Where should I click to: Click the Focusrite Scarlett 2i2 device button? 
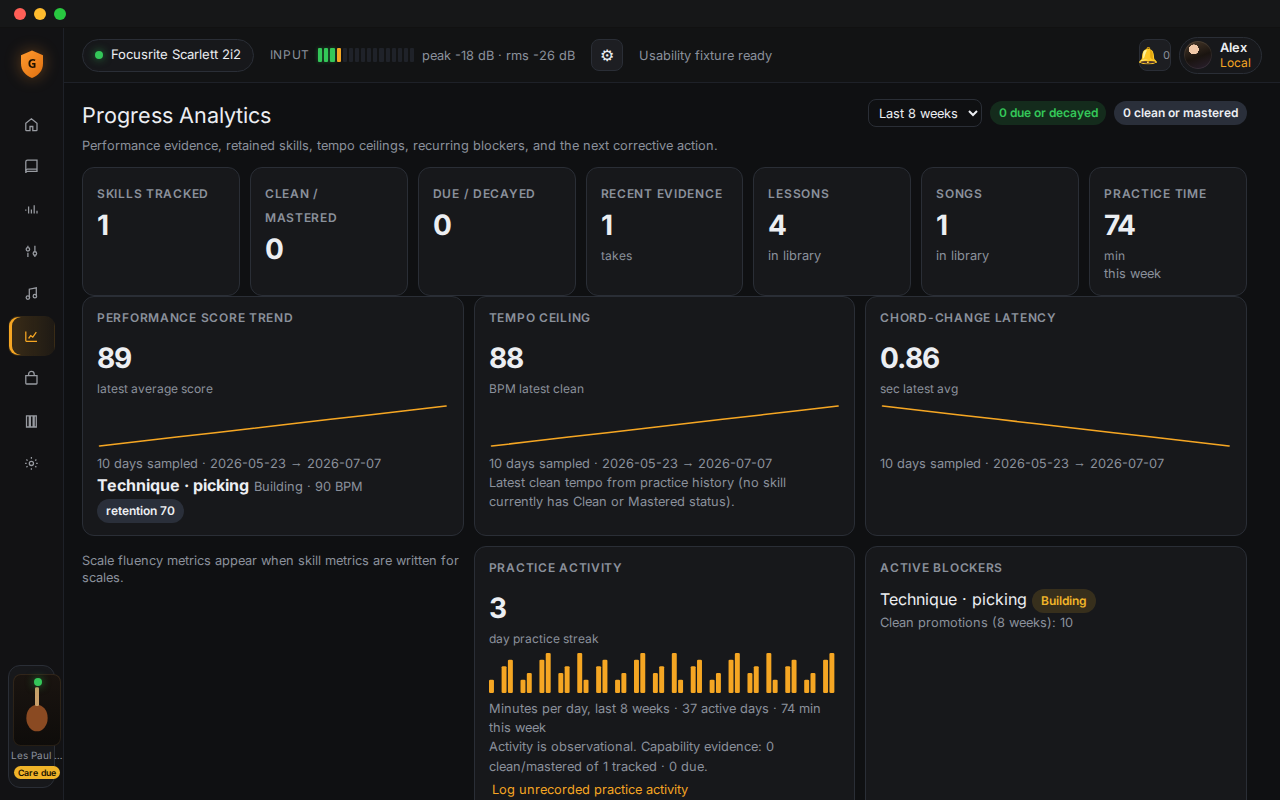click(168, 55)
